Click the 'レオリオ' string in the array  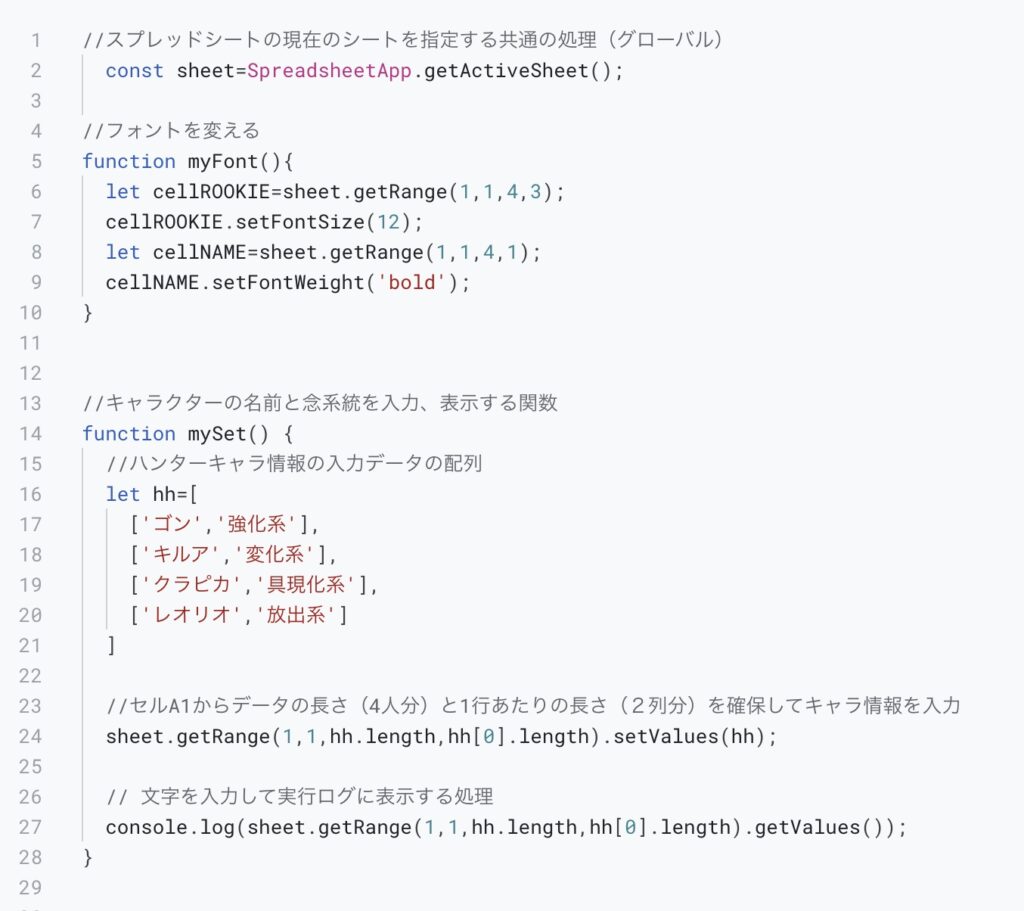coord(191,615)
